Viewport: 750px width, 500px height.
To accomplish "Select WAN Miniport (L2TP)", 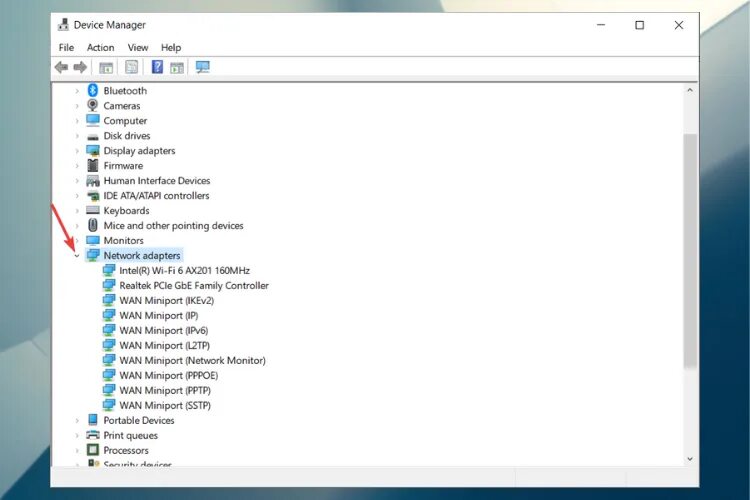I will [x=165, y=345].
